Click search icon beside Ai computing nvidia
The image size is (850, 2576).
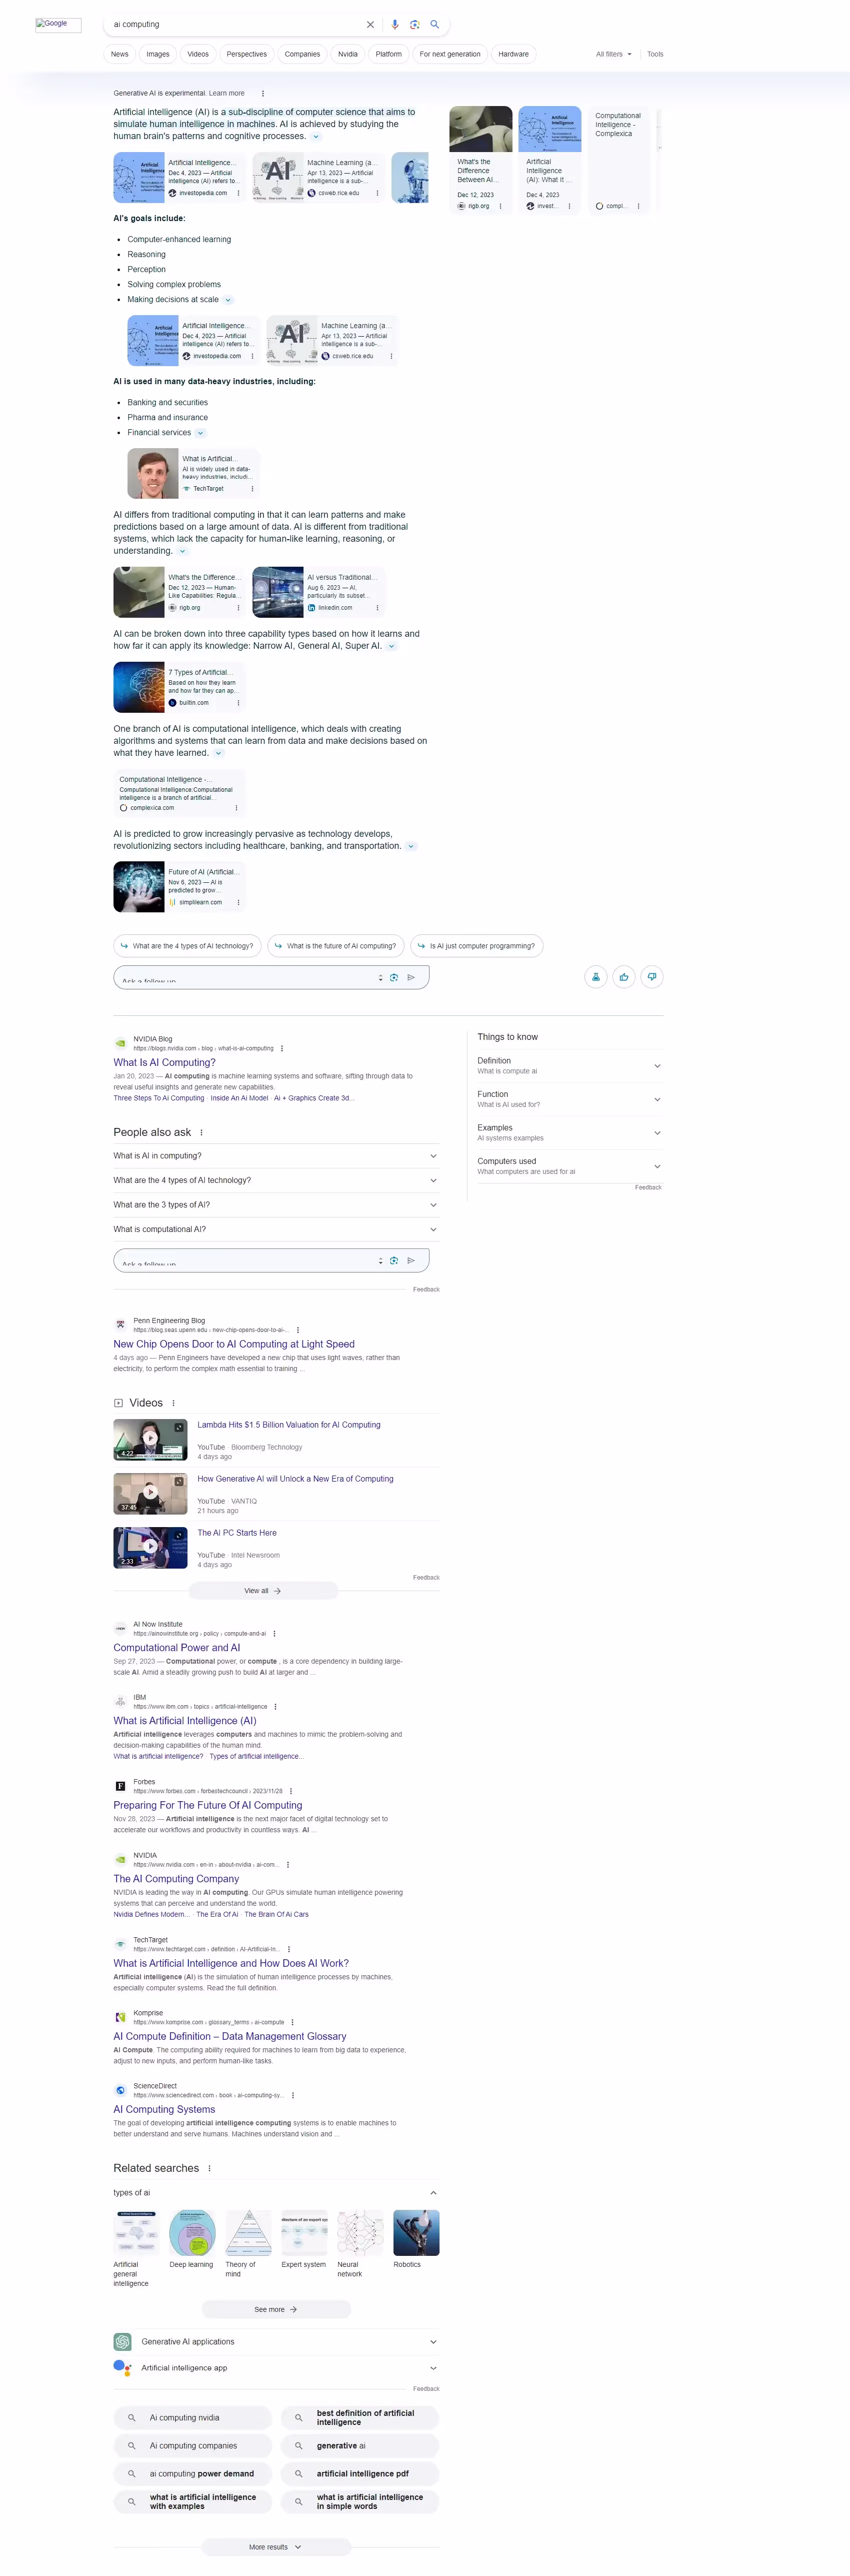pos(131,2417)
